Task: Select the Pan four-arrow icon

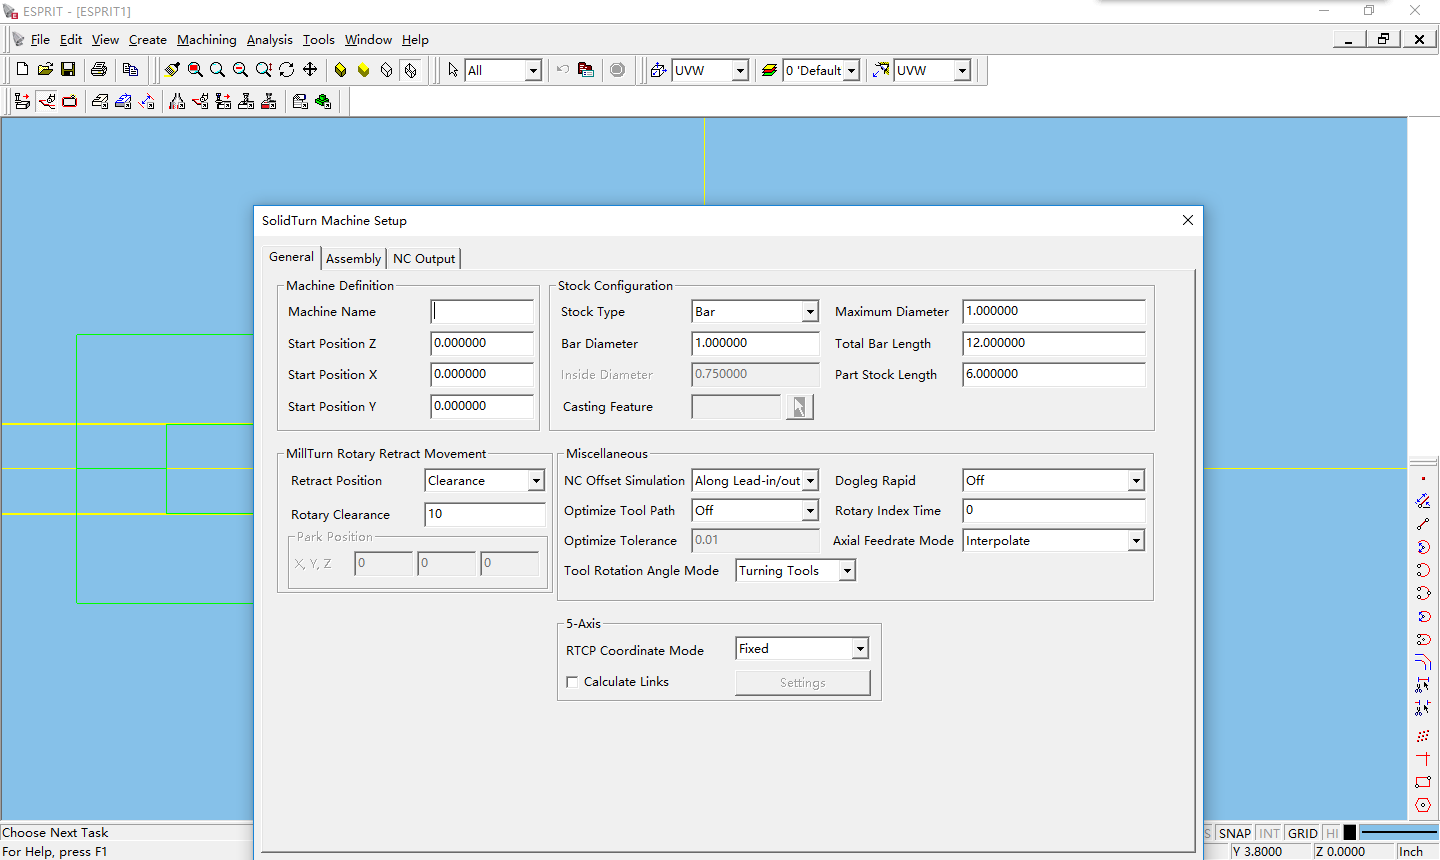Action: 310,70
